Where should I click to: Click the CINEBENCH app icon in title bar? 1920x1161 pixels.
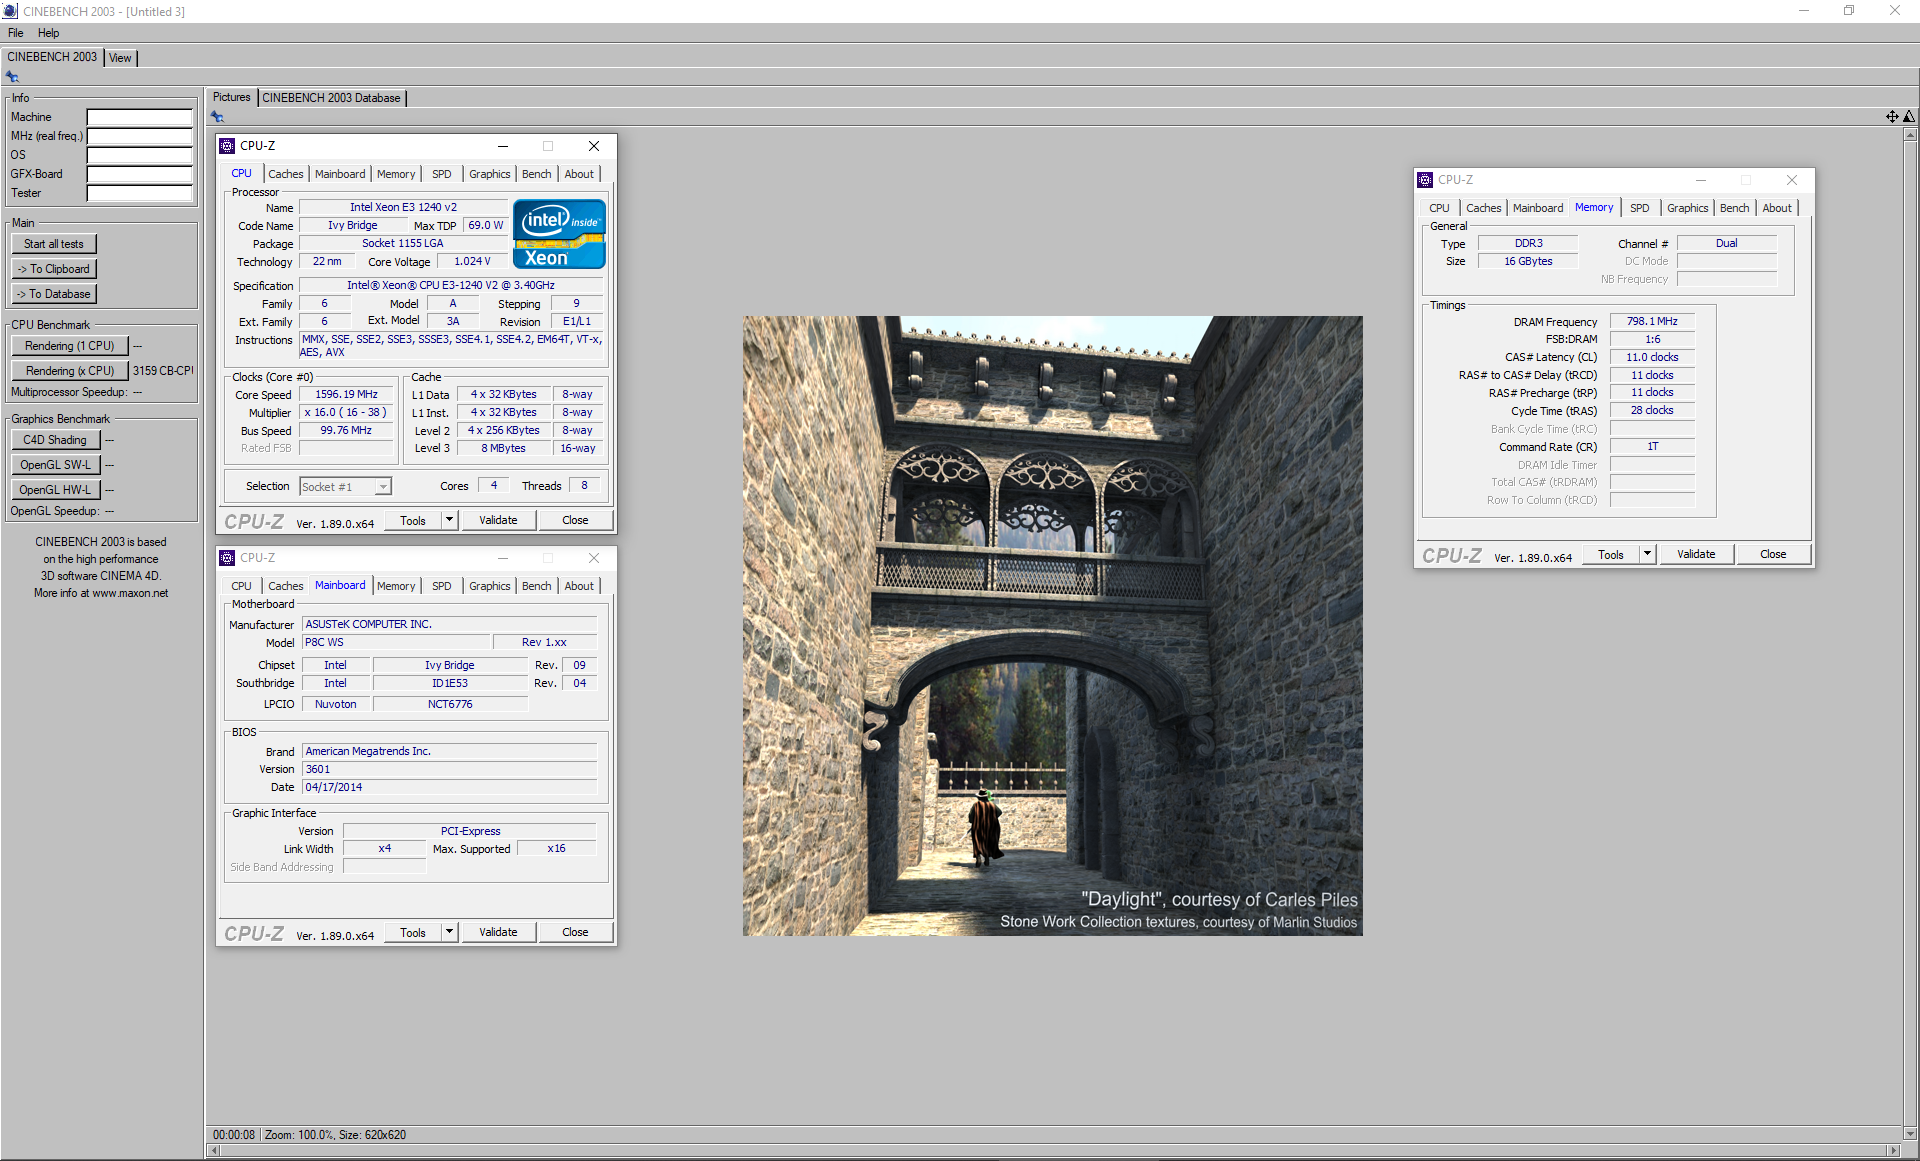(10, 11)
